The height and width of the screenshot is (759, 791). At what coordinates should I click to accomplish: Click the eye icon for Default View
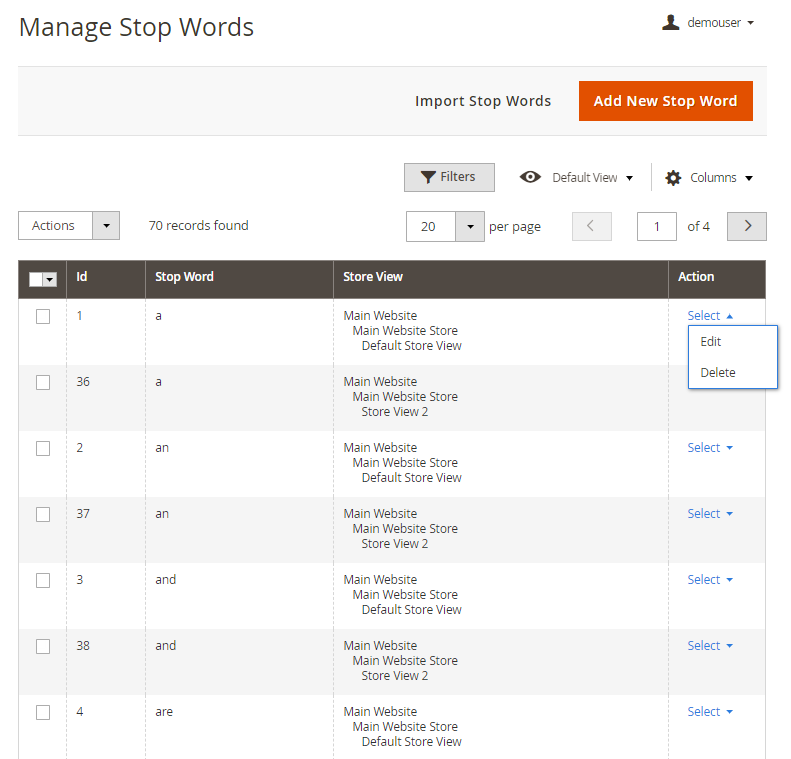pyautogui.click(x=530, y=177)
